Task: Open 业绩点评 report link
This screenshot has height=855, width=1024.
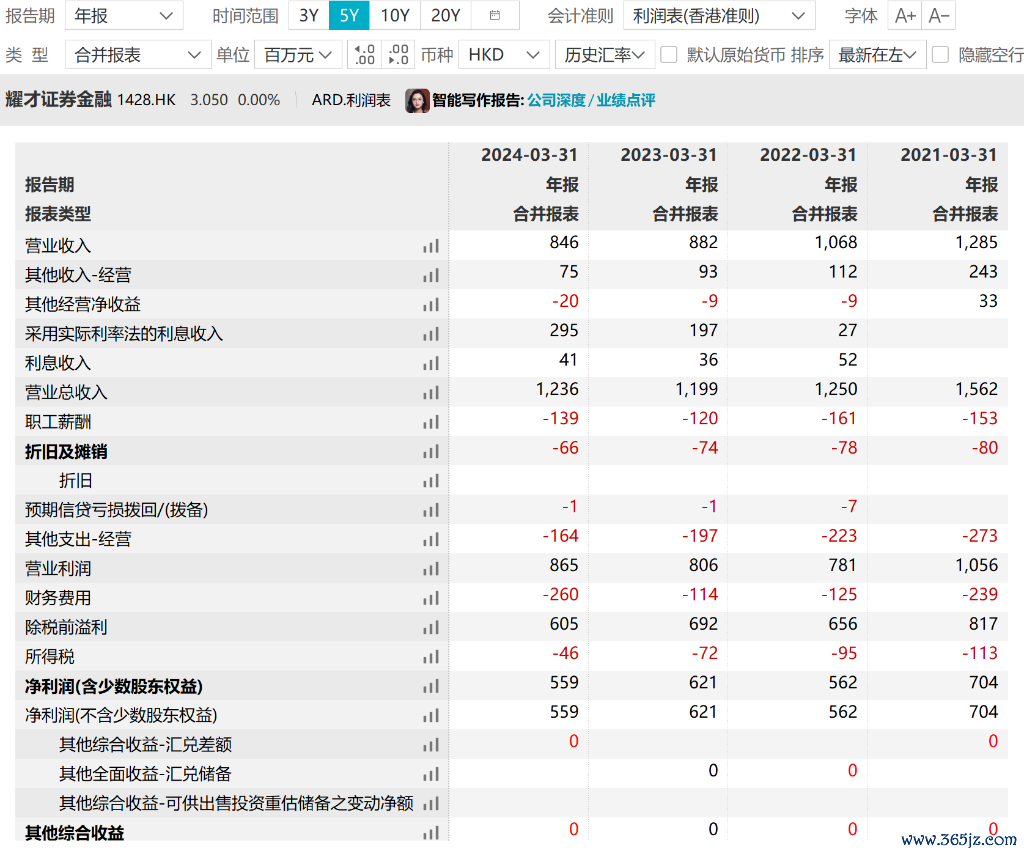Action: [626, 101]
